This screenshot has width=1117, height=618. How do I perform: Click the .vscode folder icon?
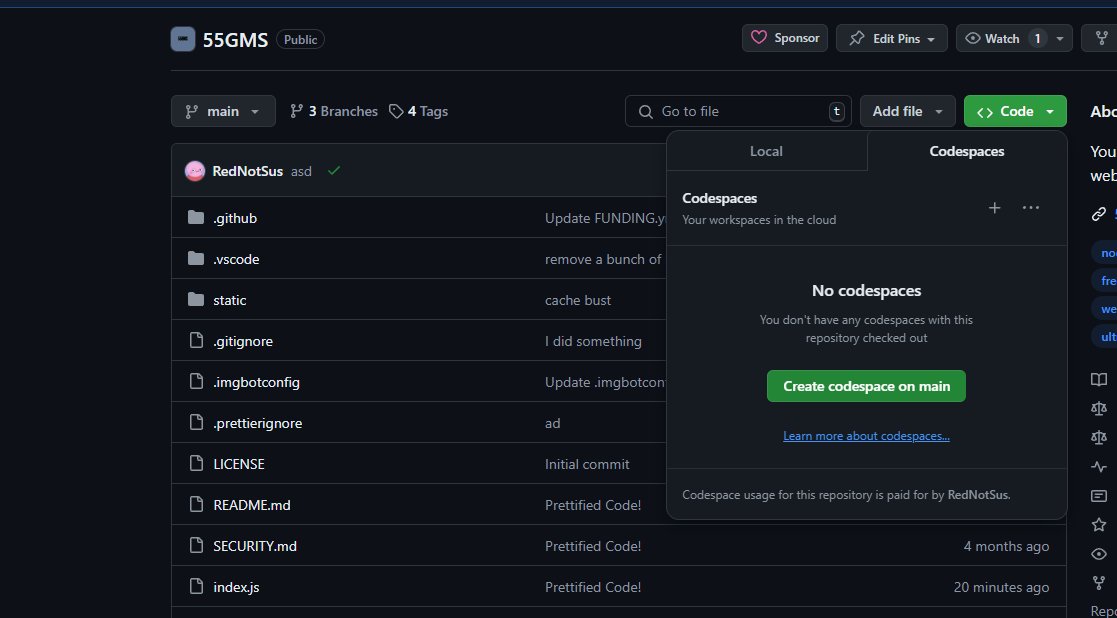click(x=196, y=258)
